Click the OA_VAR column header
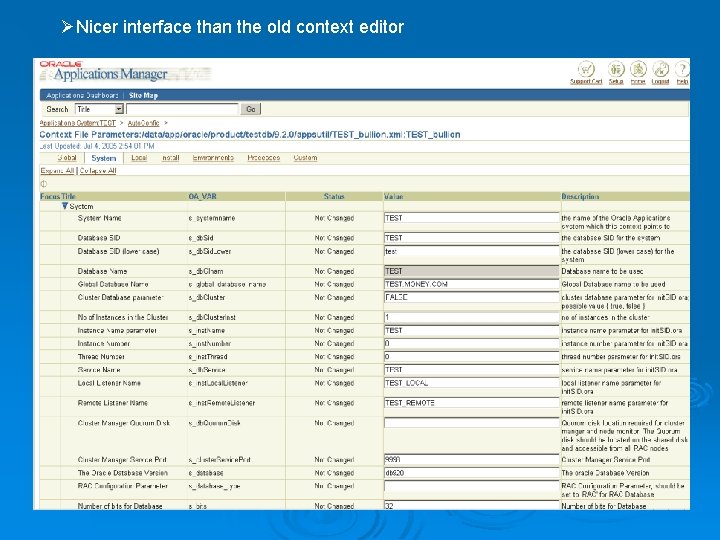The width and height of the screenshot is (720, 540). (x=202, y=197)
